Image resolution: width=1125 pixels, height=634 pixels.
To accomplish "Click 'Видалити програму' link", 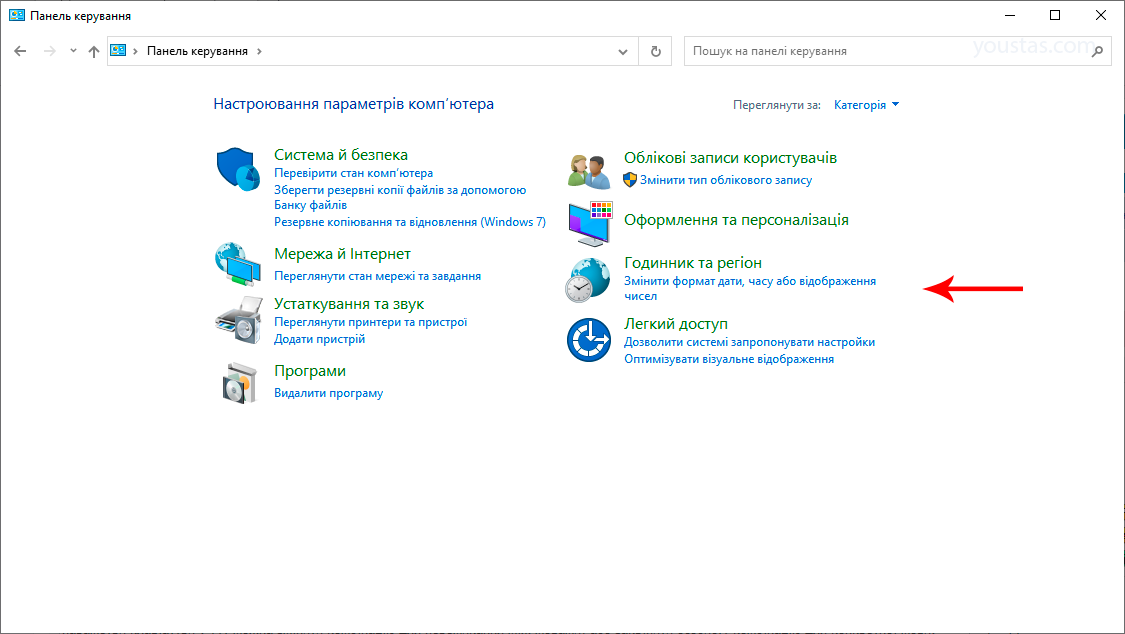I will pyautogui.click(x=329, y=393).
